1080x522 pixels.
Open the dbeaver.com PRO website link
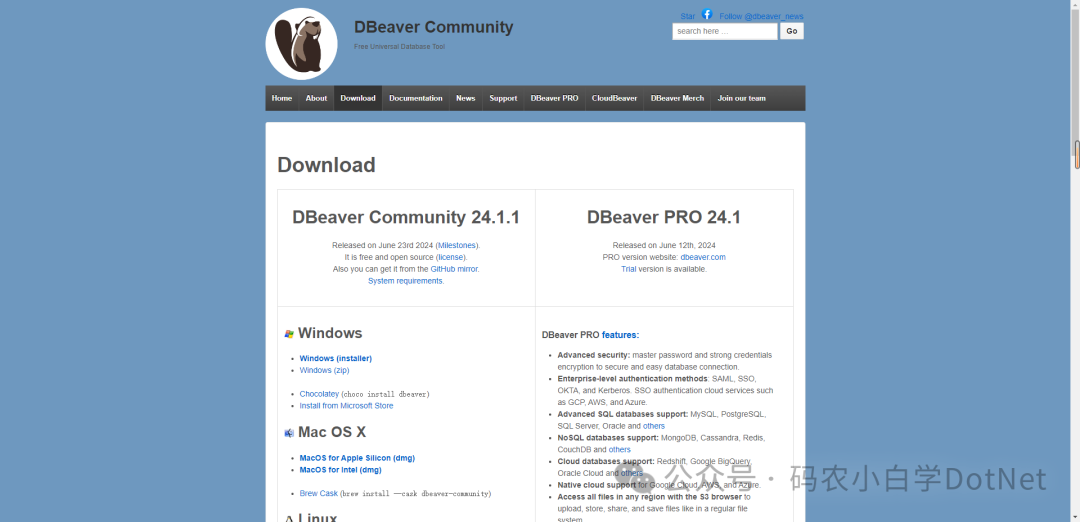[x=703, y=257]
